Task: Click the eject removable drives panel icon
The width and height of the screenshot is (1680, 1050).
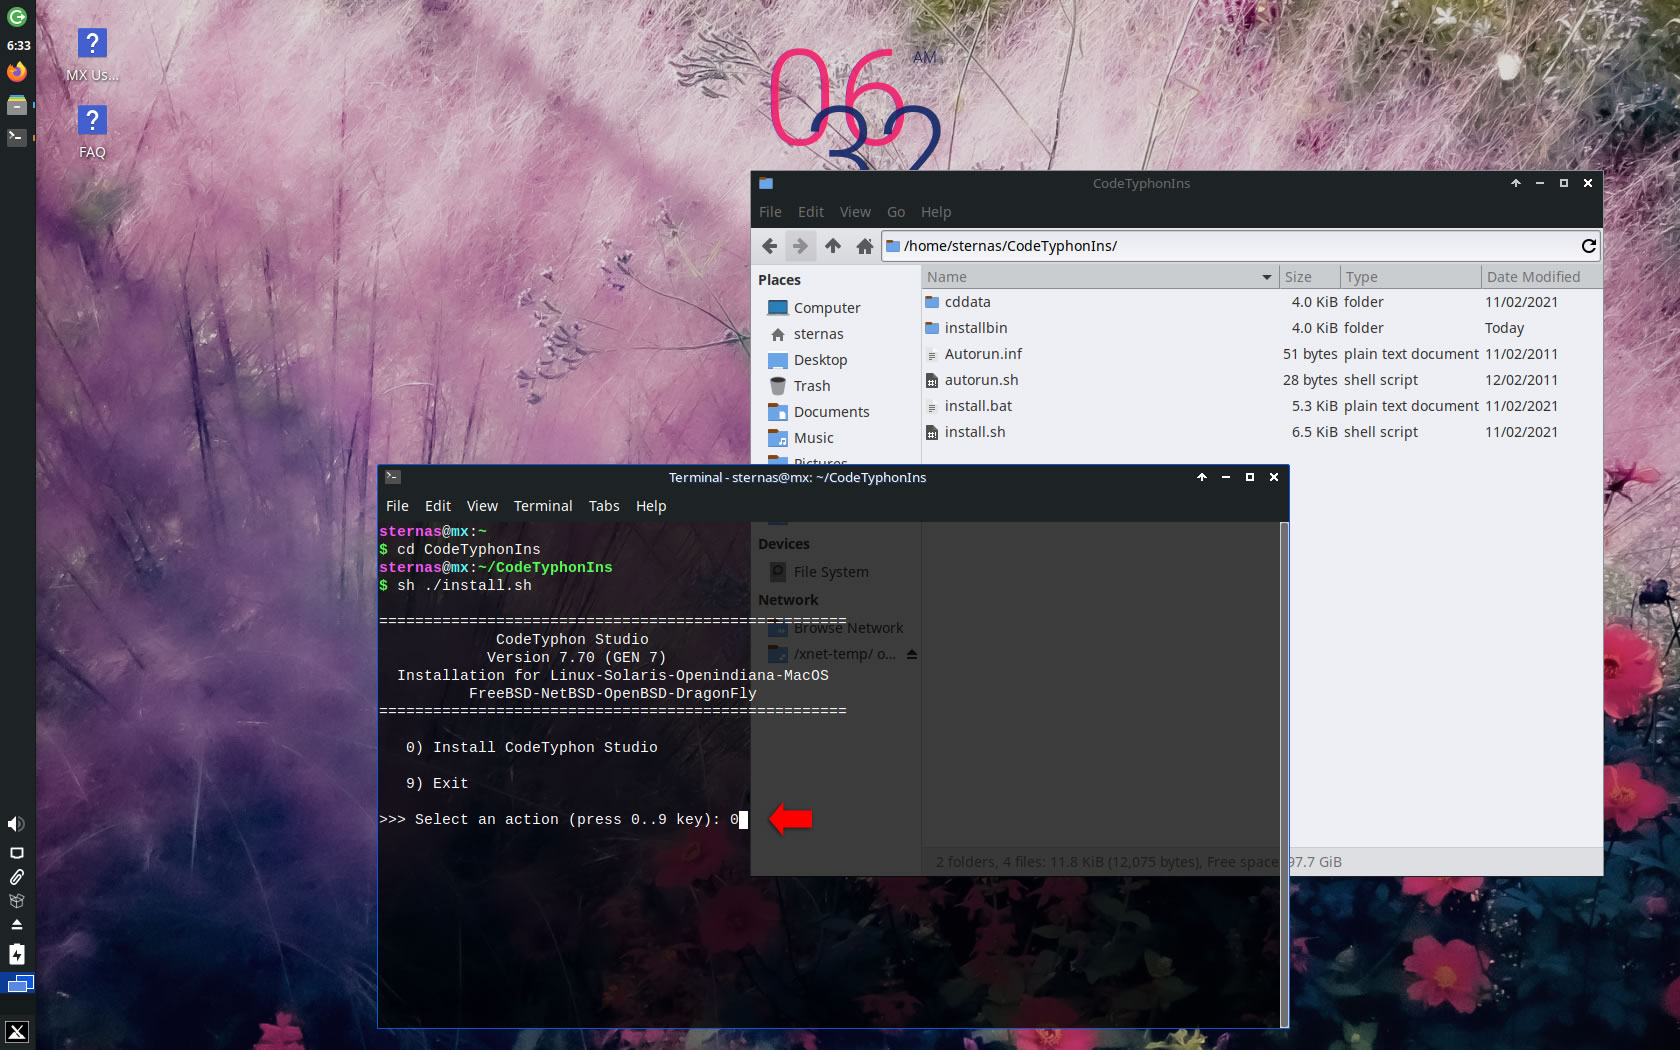Action: click(x=16, y=925)
